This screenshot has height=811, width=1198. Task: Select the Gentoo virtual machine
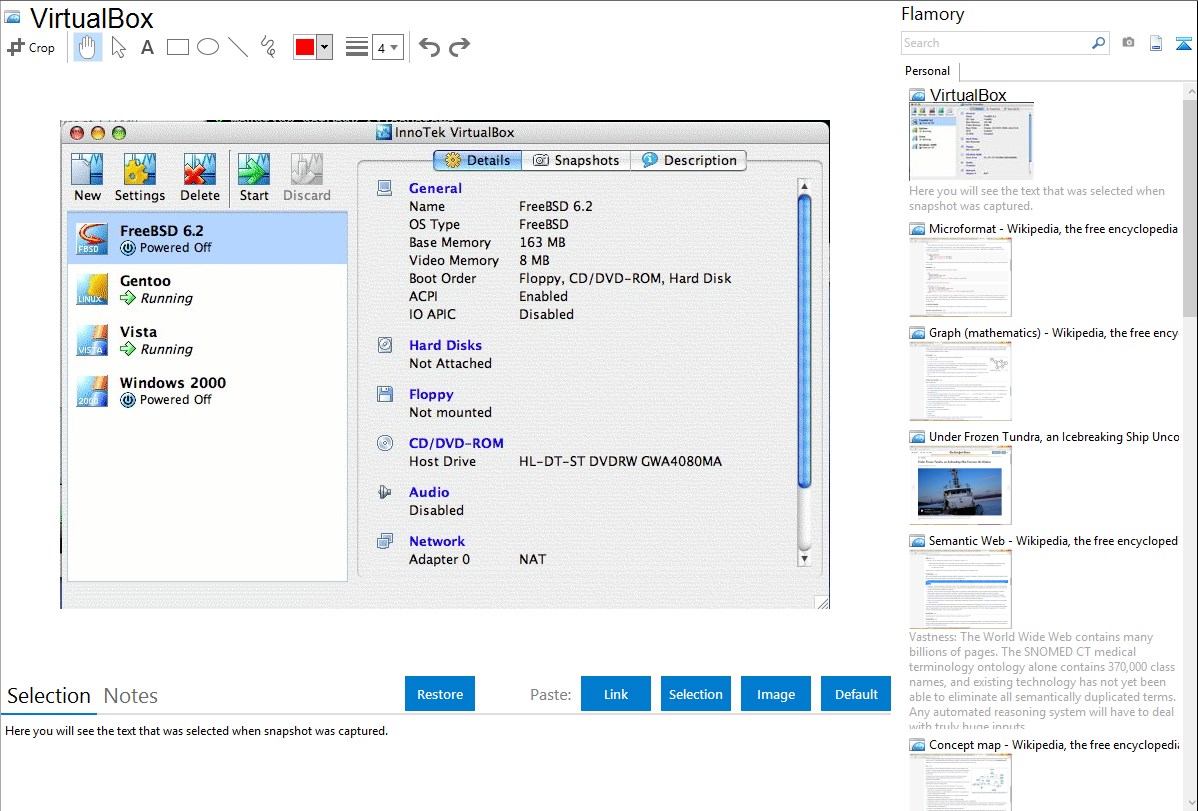coord(208,289)
